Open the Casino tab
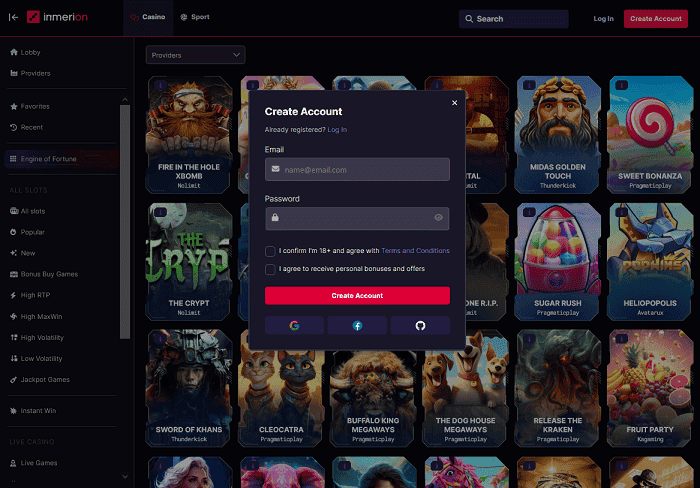The image size is (700, 488). 148,17
